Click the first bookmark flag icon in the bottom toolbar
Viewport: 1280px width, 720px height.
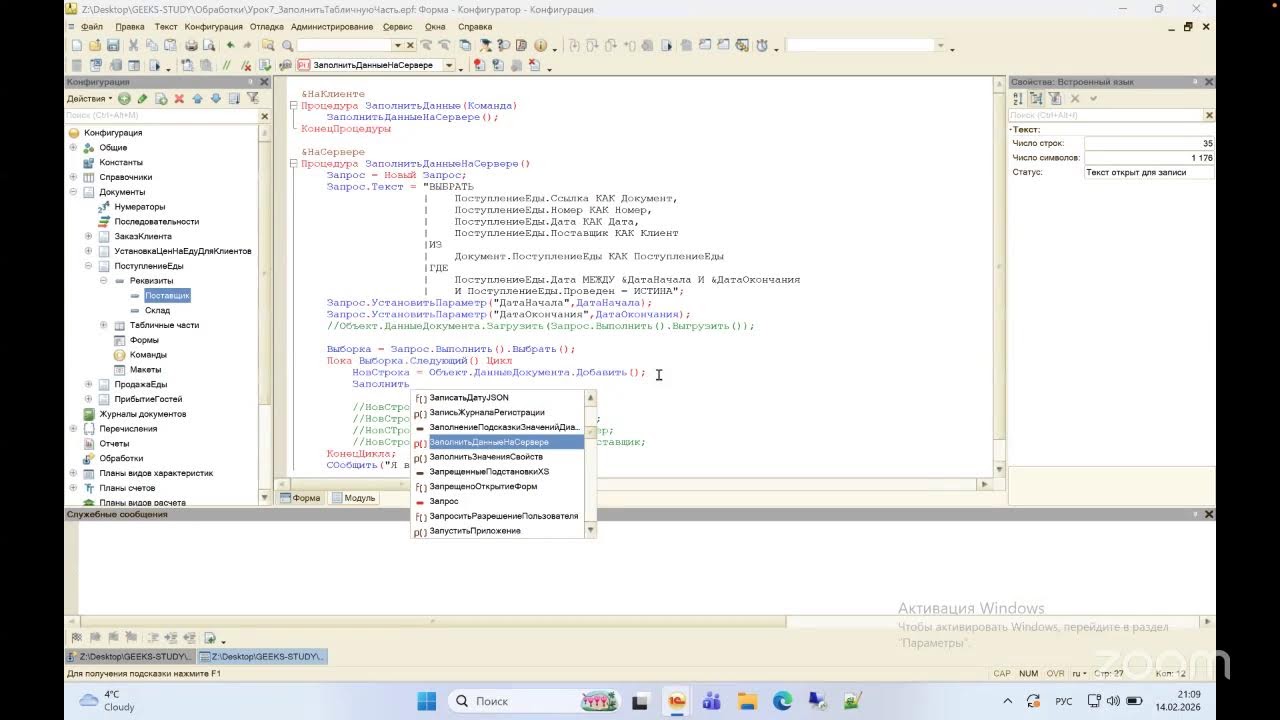tap(76, 637)
